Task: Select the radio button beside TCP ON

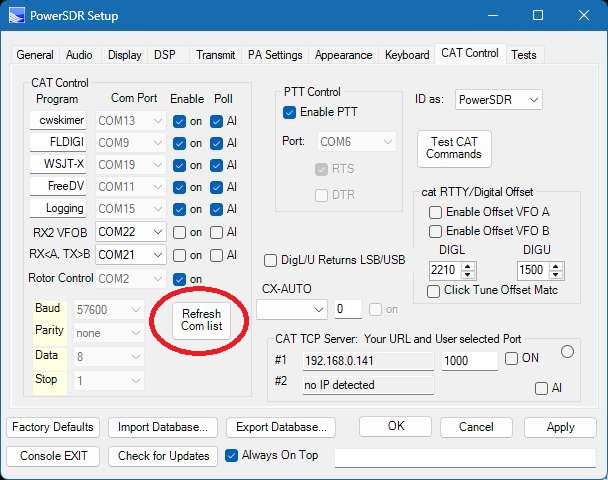Action: (x=568, y=351)
